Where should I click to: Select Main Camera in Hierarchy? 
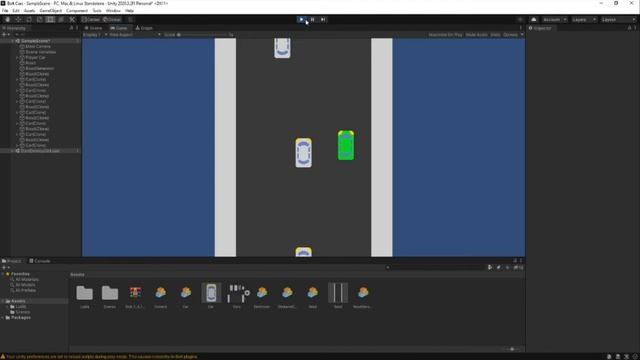tap(38, 47)
